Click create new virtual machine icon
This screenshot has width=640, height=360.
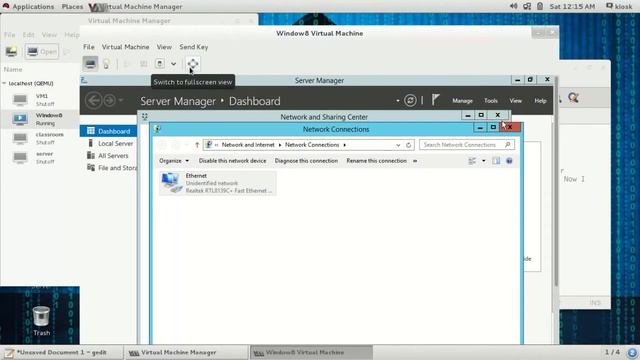[x=11, y=51]
